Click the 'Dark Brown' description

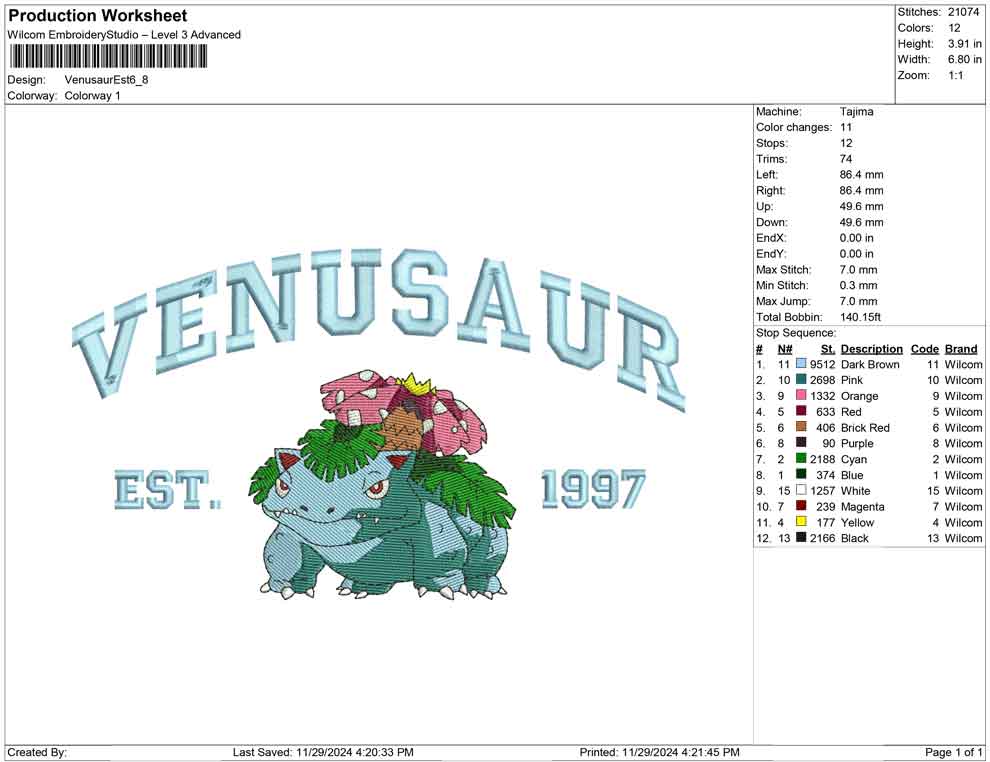coord(870,364)
